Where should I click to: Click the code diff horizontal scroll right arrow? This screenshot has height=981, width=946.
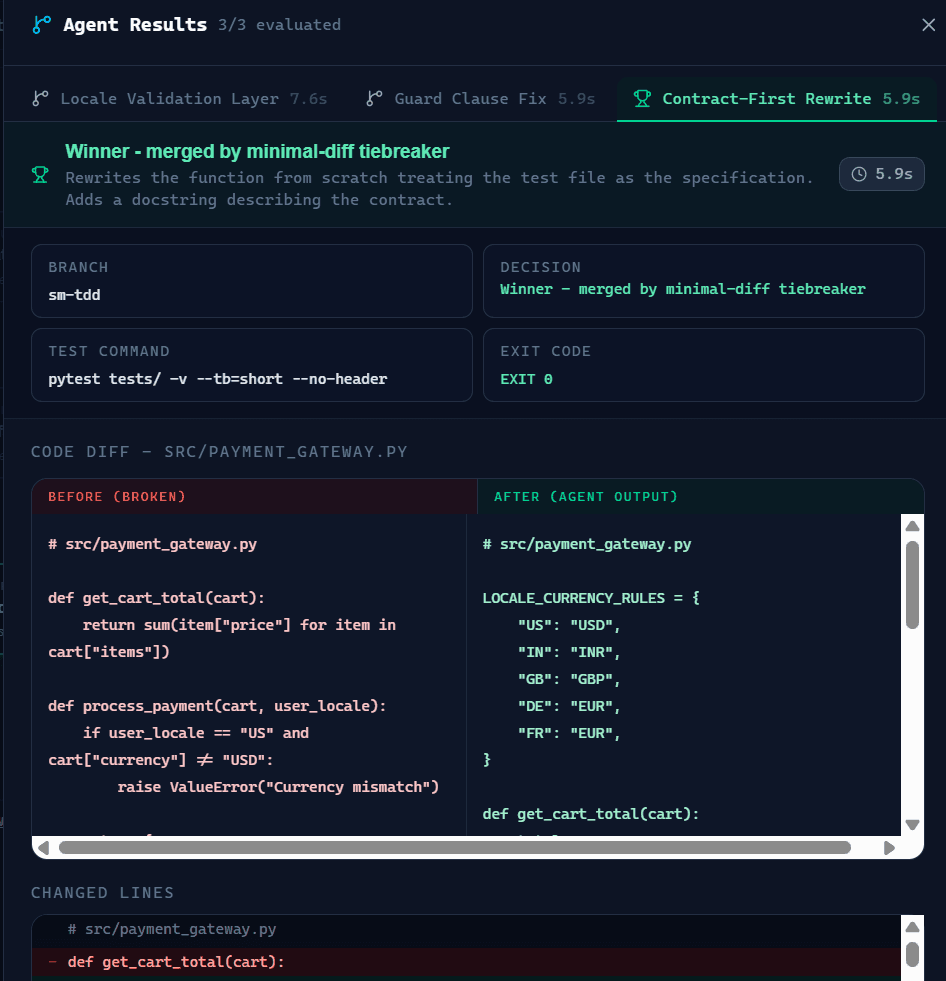[x=889, y=848]
